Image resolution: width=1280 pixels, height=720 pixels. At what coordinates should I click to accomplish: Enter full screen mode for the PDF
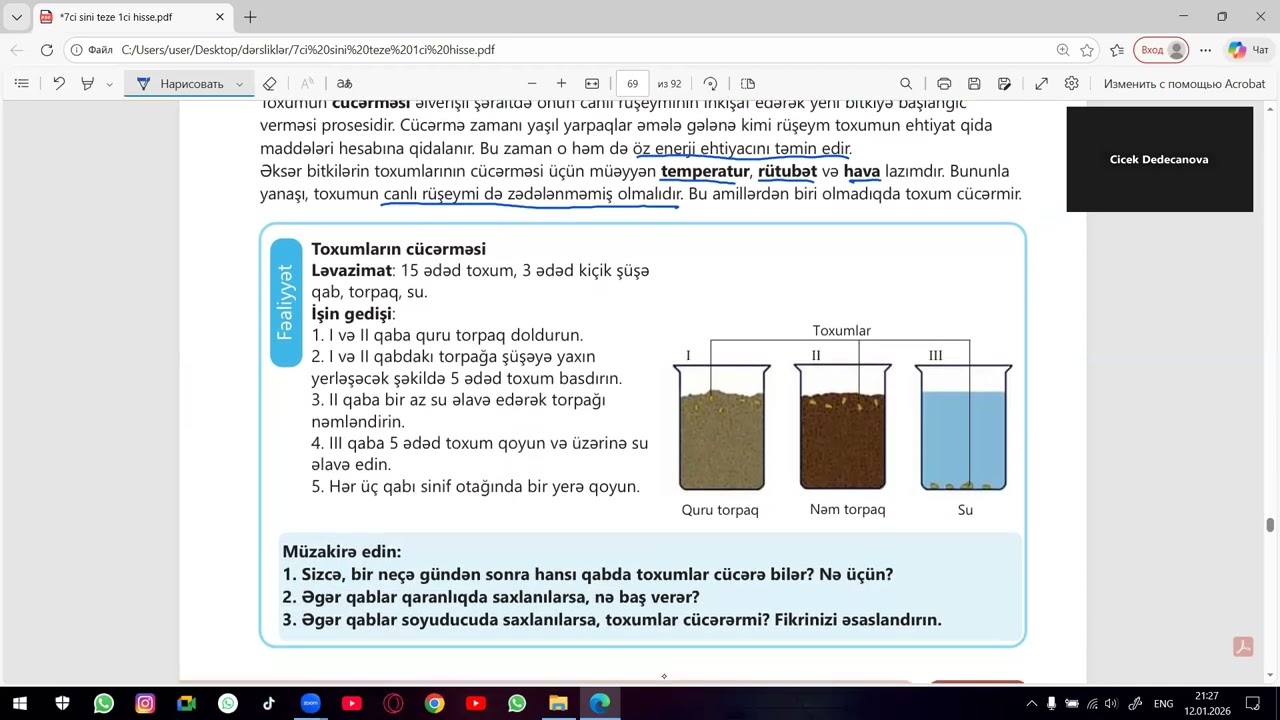[x=1041, y=84]
